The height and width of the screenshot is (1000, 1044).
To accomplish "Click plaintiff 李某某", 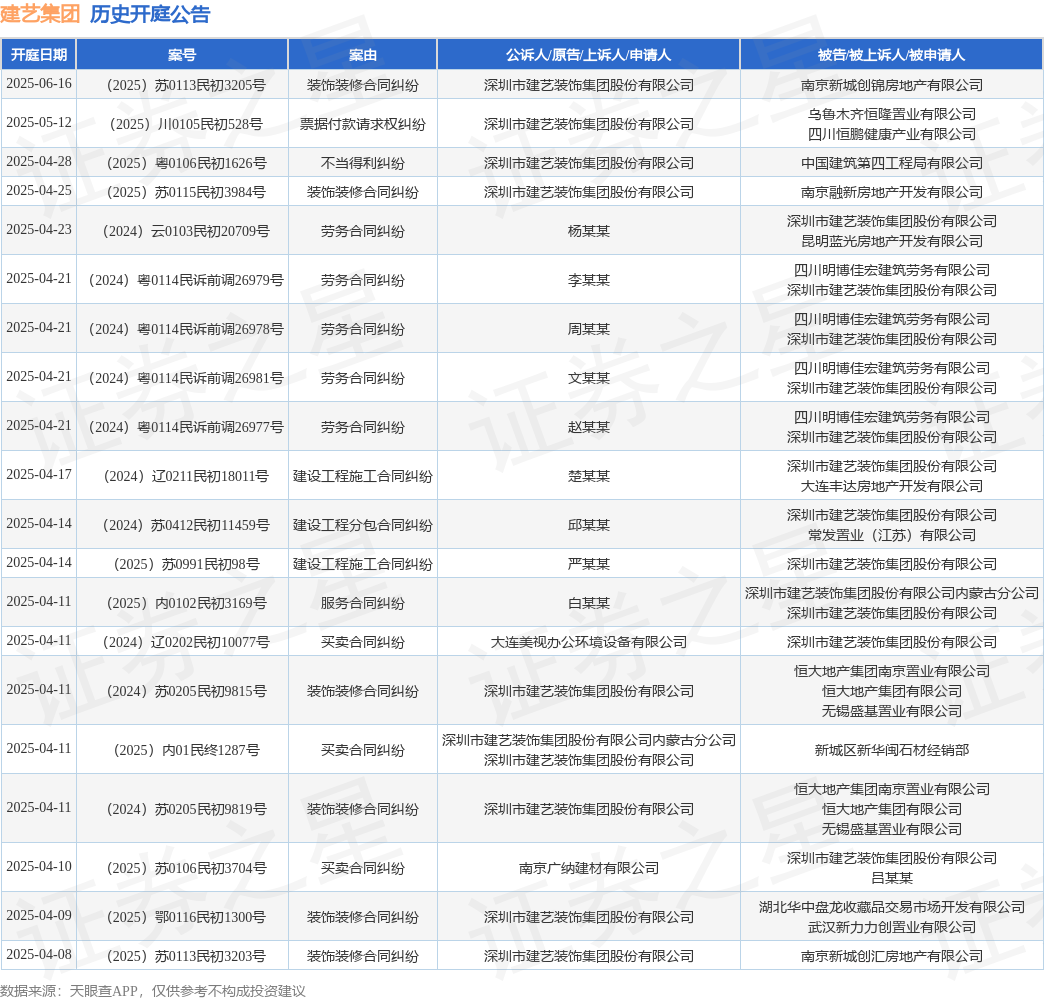I will (589, 280).
